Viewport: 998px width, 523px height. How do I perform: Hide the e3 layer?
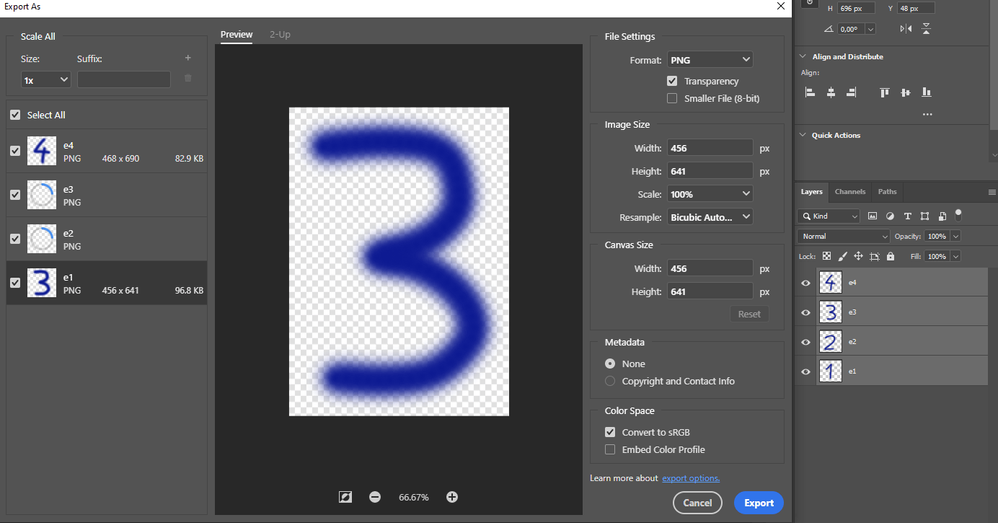pyautogui.click(x=806, y=312)
